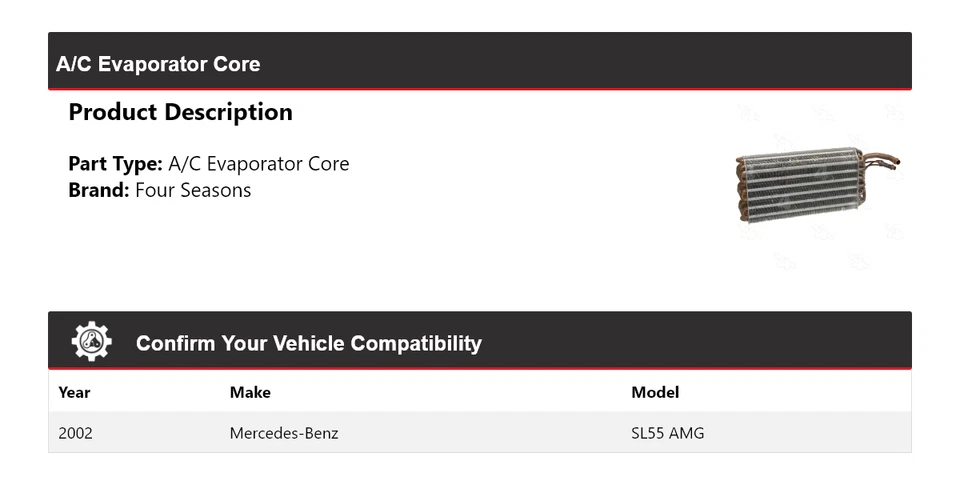Click the bold Brand label
The width and height of the screenshot is (960, 485).
pyautogui.click(x=98, y=190)
